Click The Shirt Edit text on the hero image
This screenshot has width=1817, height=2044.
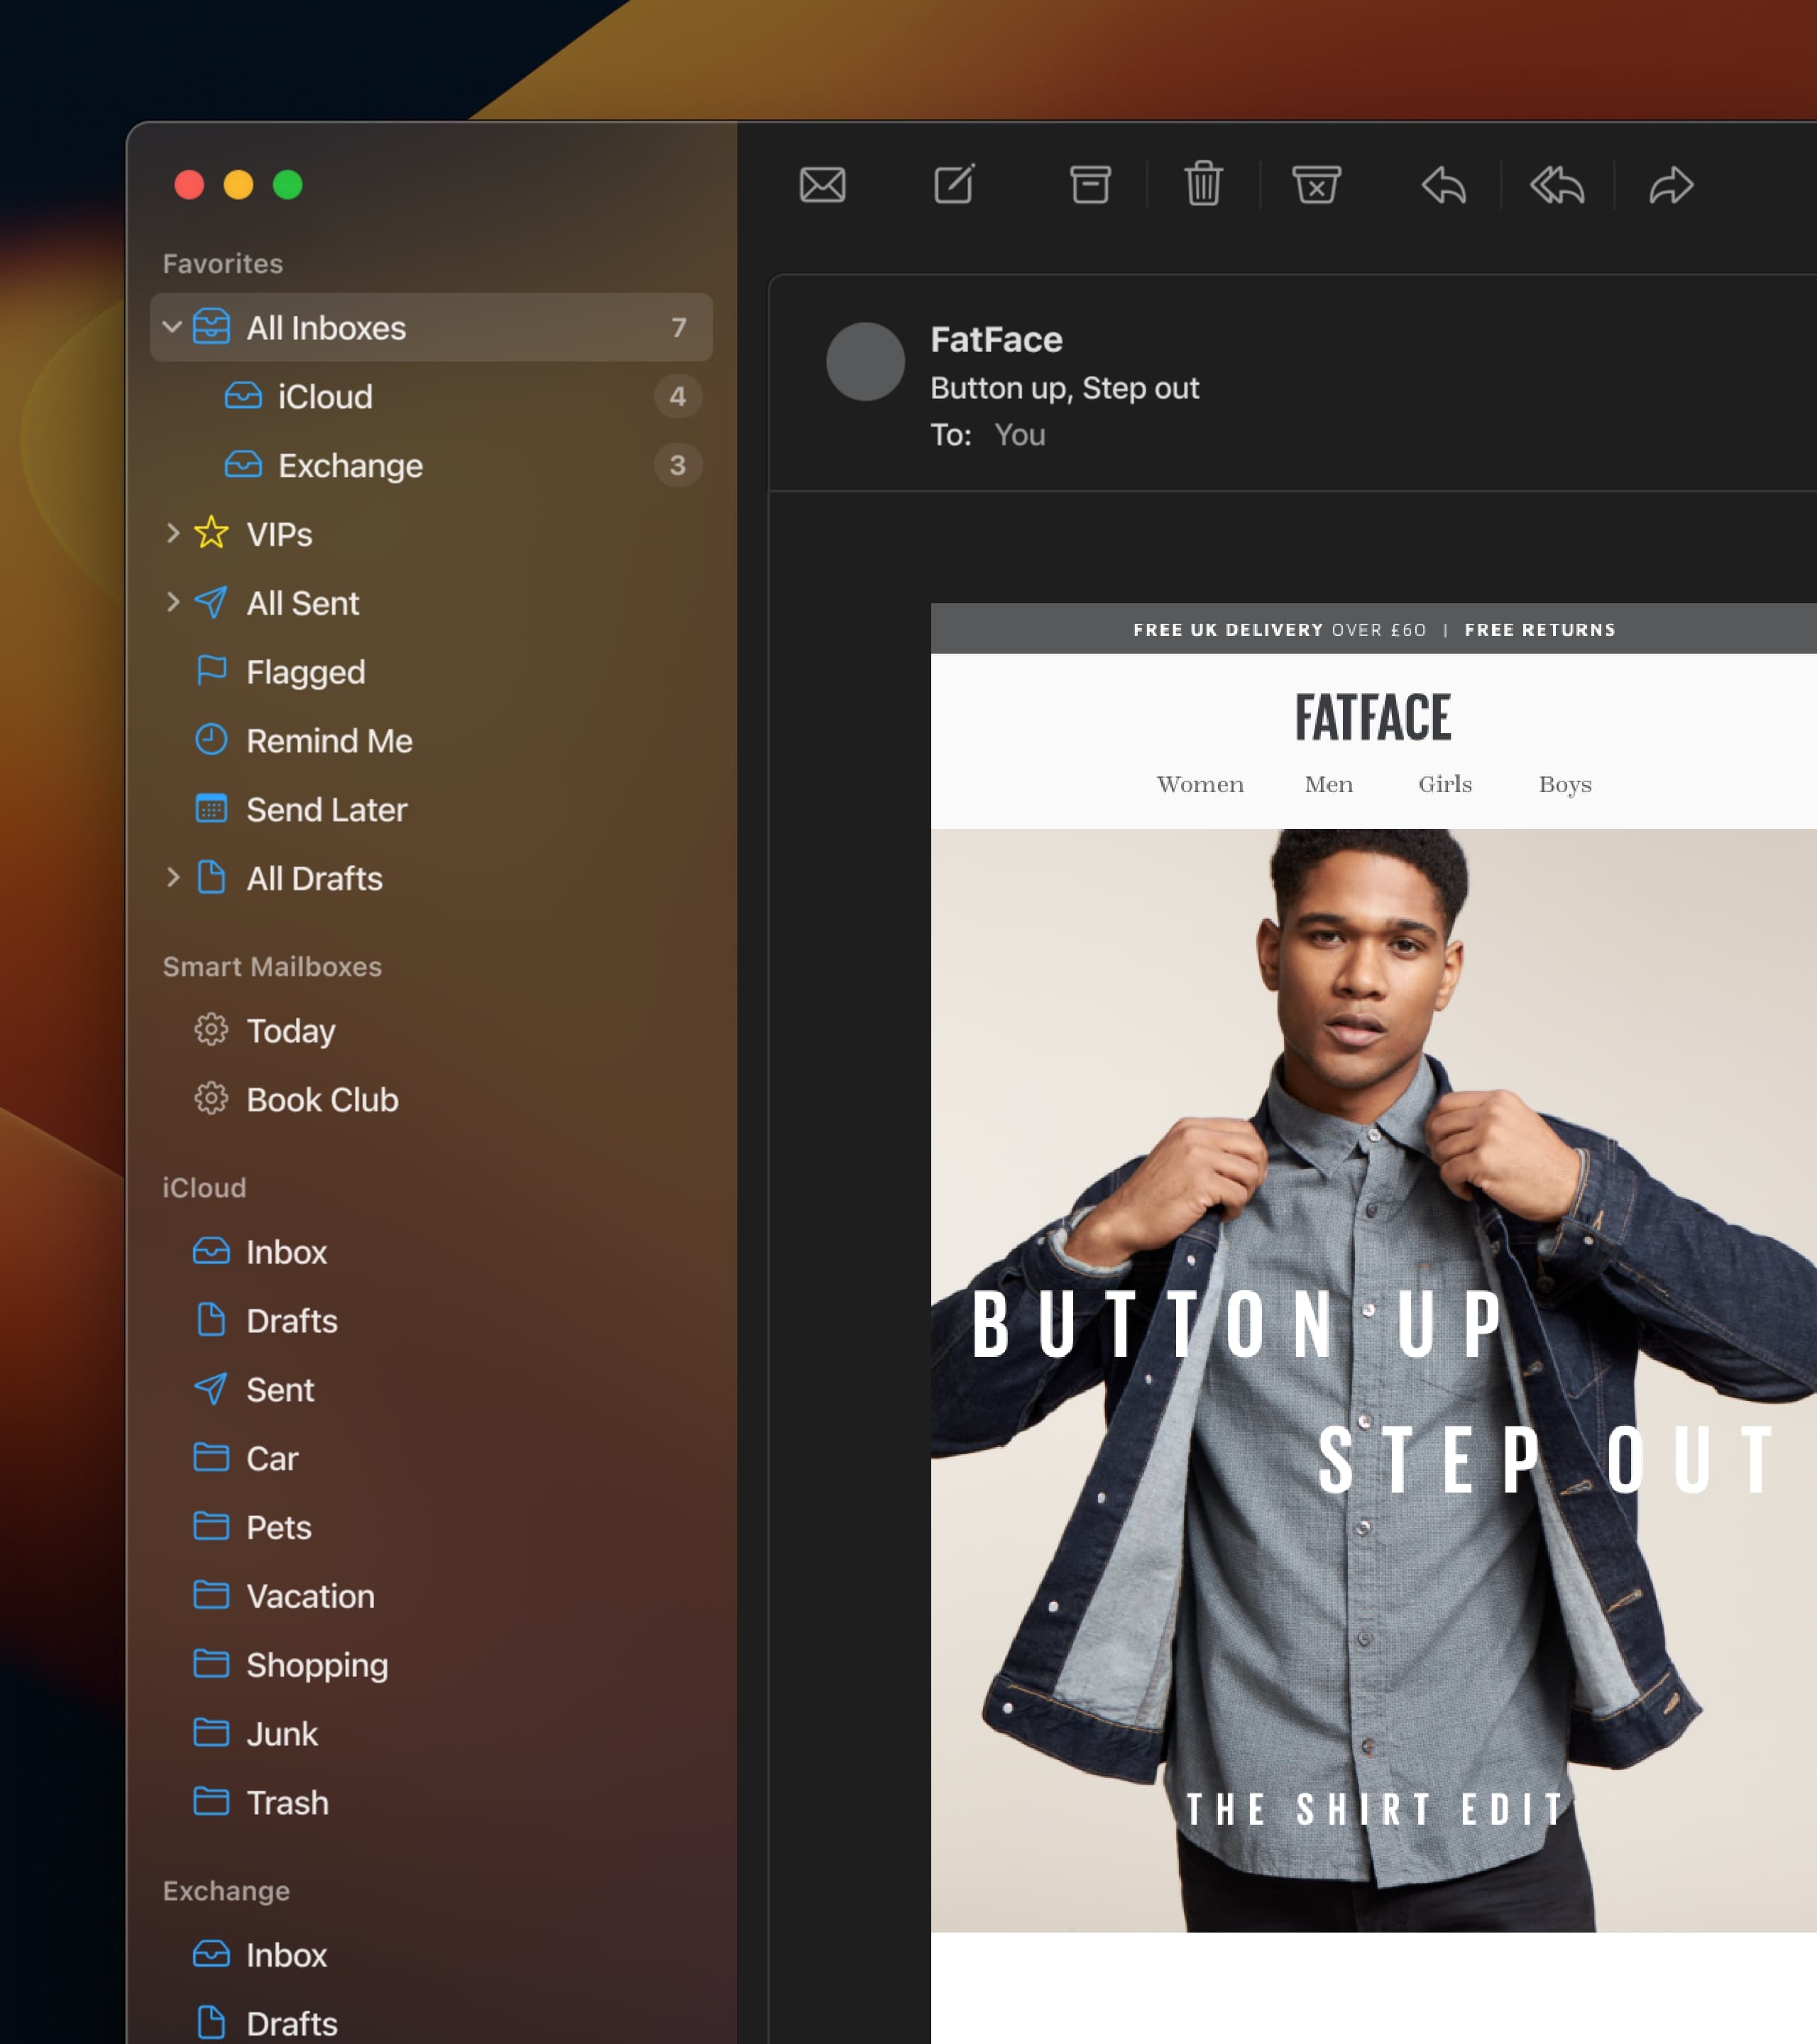[1376, 1809]
